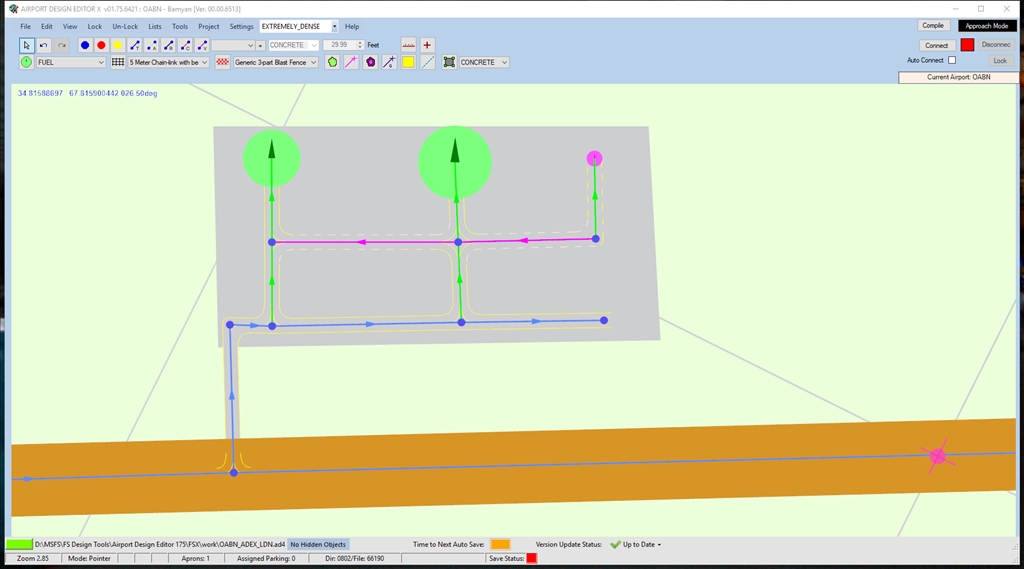Click the yellow square color swatch
The image size is (1024, 569).
tap(408, 62)
